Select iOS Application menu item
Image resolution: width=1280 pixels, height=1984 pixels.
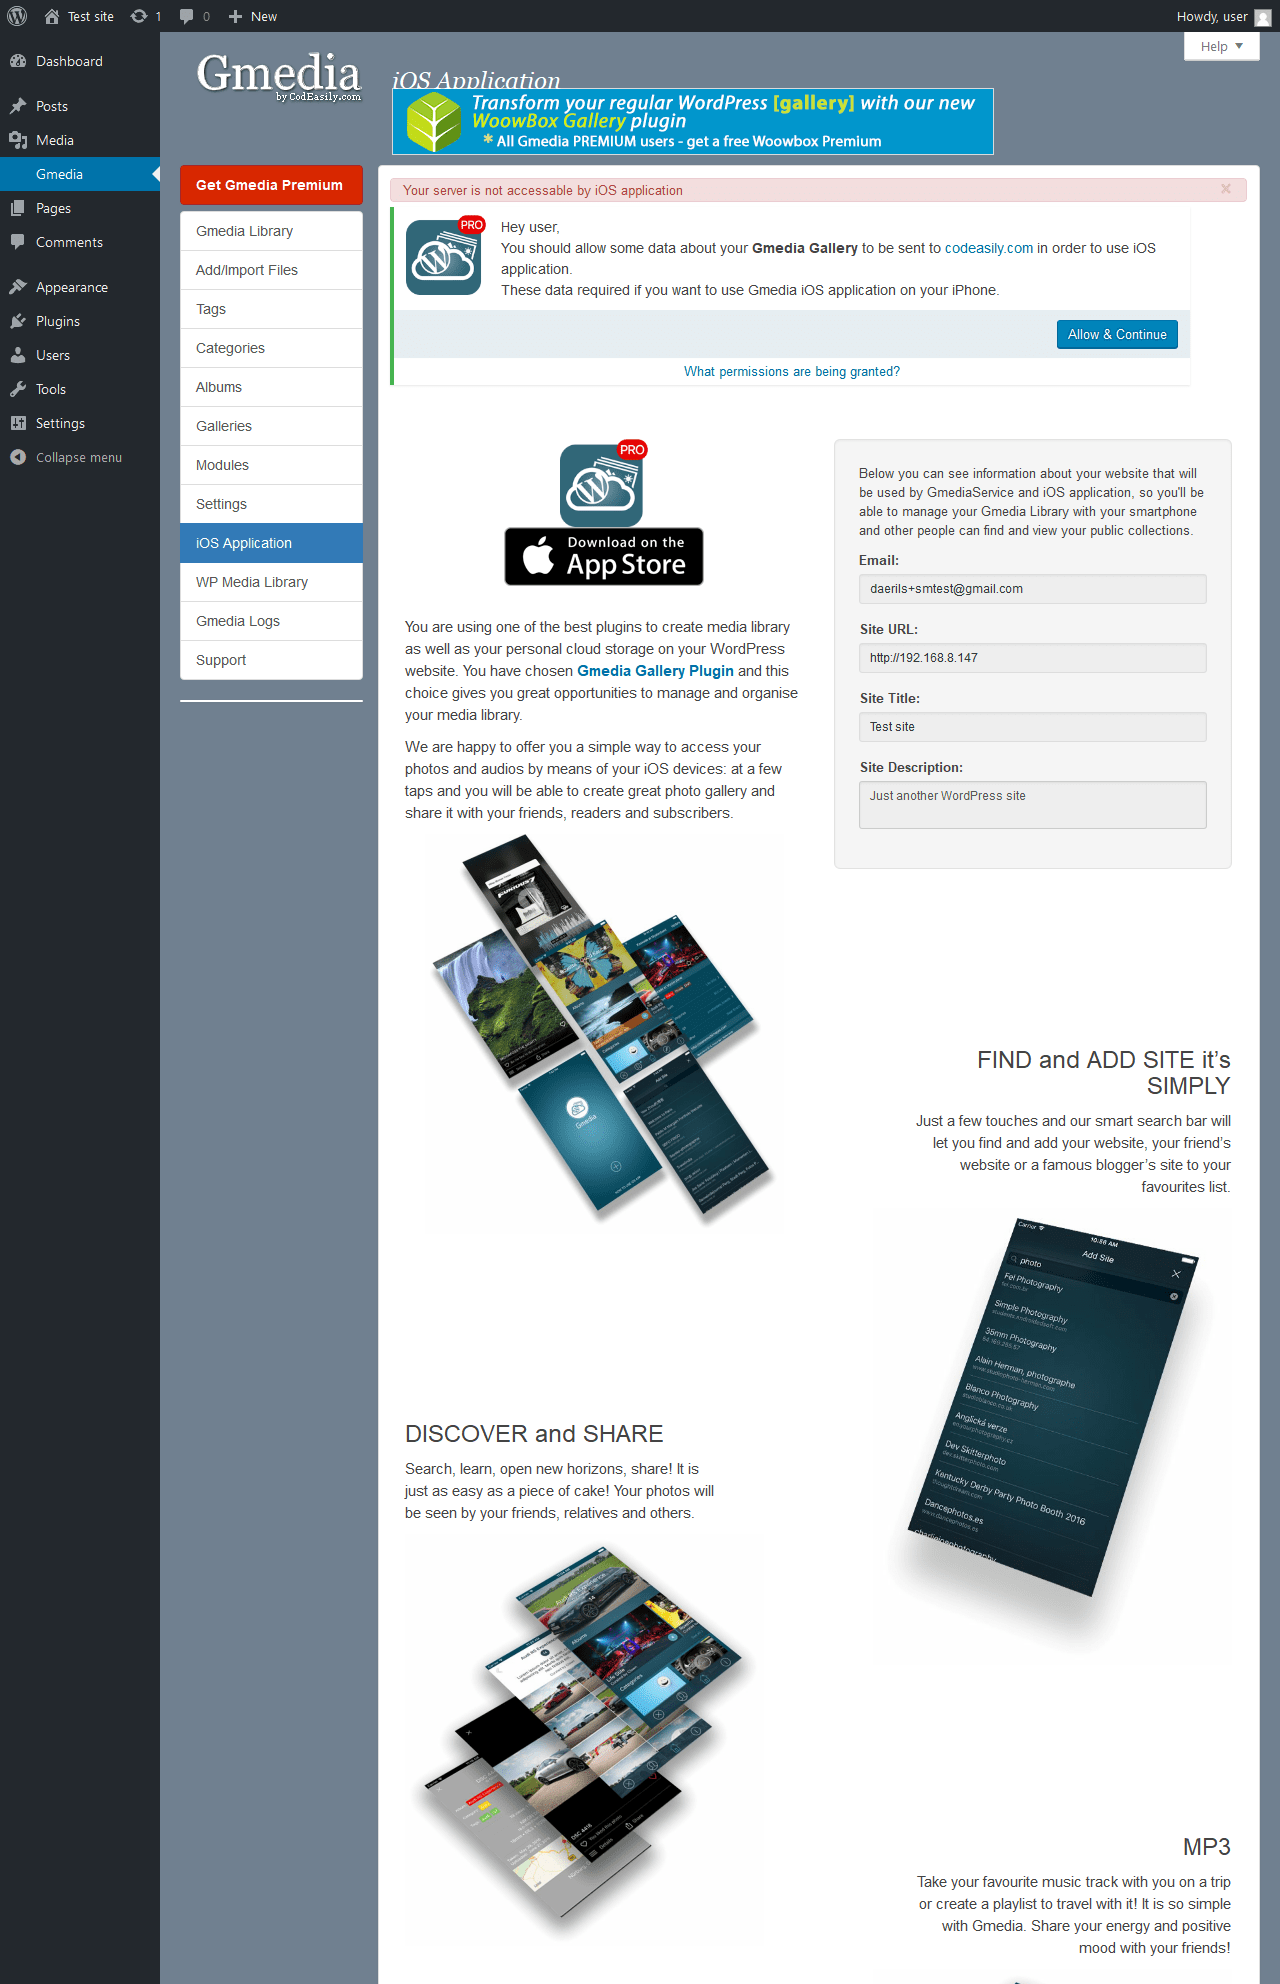[x=271, y=543]
